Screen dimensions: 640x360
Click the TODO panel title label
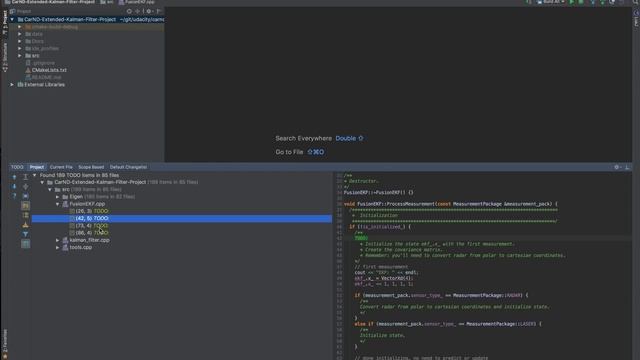[x=17, y=167]
